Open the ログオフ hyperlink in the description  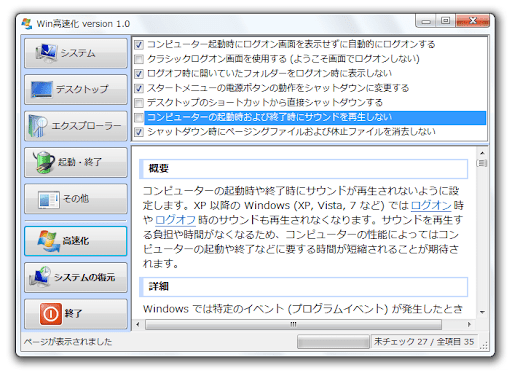pos(175,220)
